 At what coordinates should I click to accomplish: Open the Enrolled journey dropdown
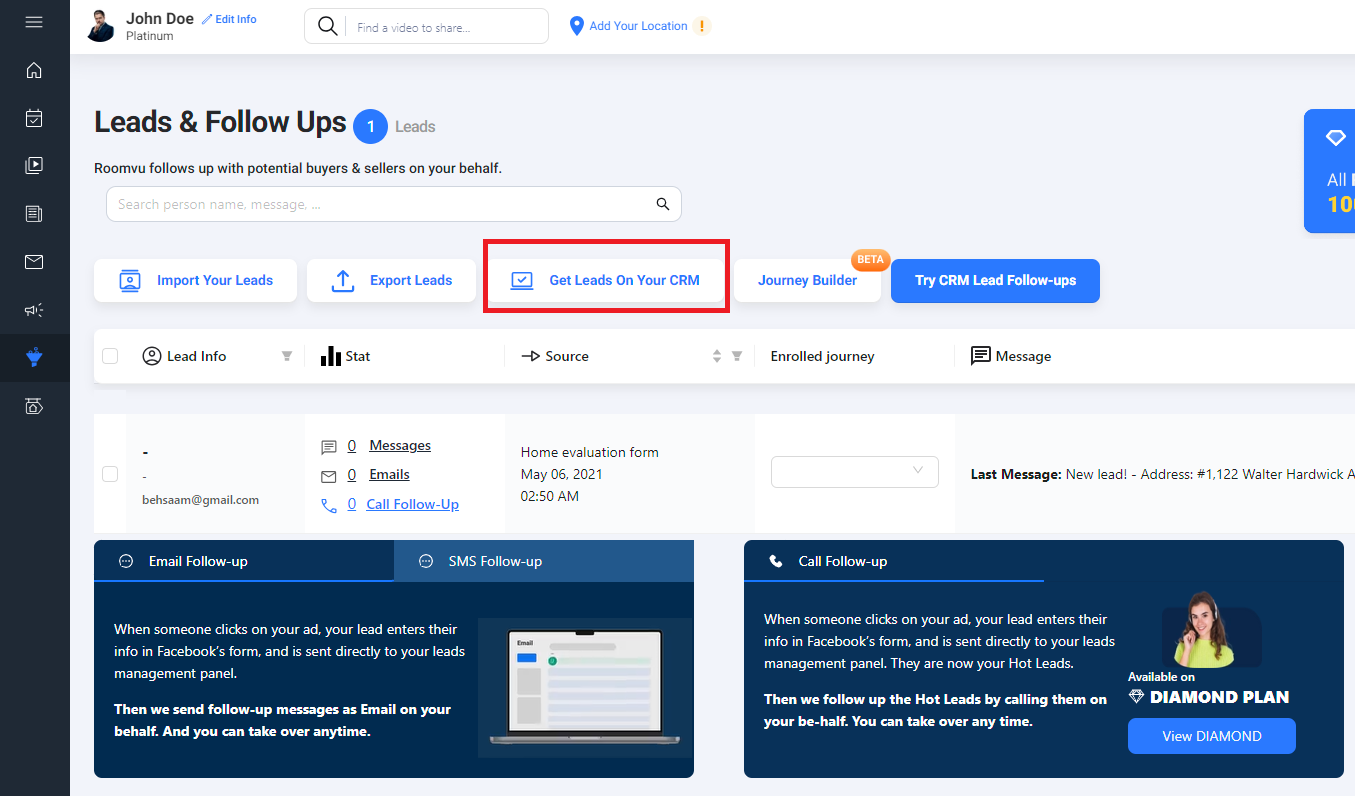[854, 472]
